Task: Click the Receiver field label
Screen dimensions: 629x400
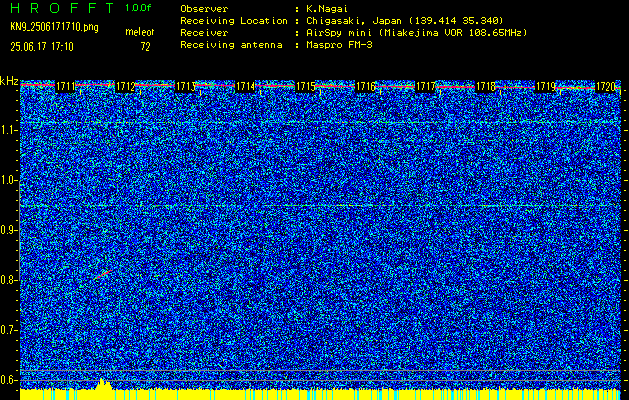Action: [204, 33]
